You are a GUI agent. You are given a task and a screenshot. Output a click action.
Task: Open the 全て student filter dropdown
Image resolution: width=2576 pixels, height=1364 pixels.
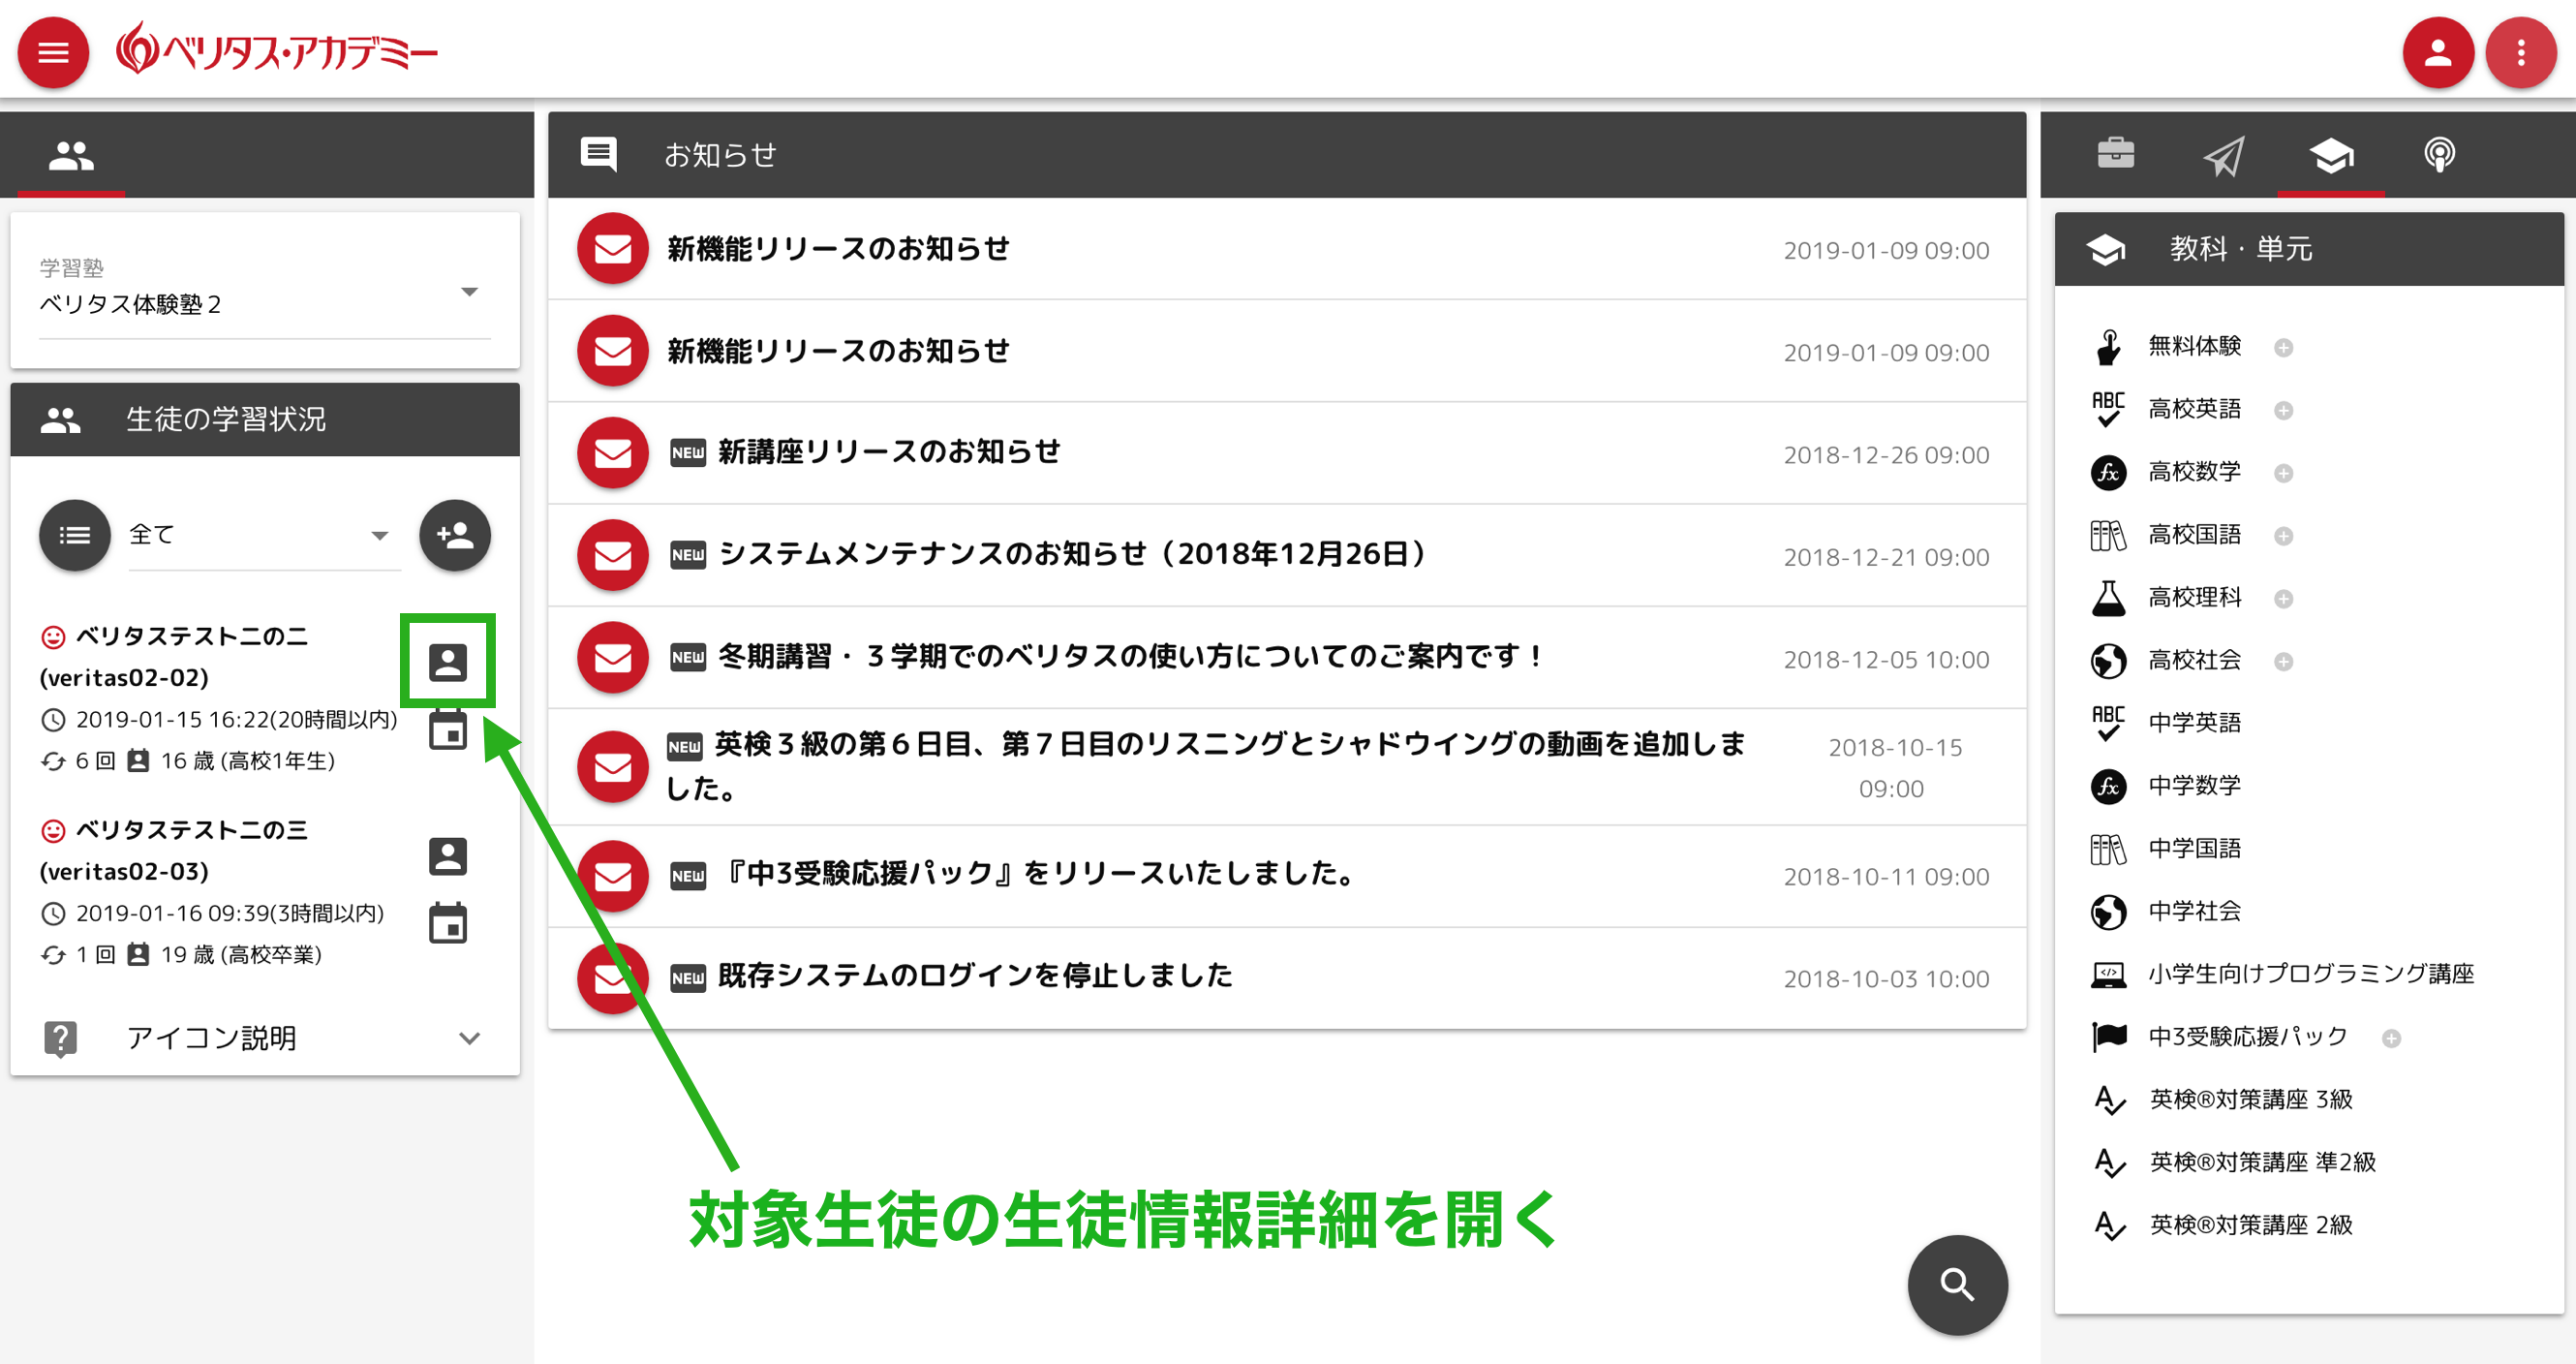[x=379, y=536]
